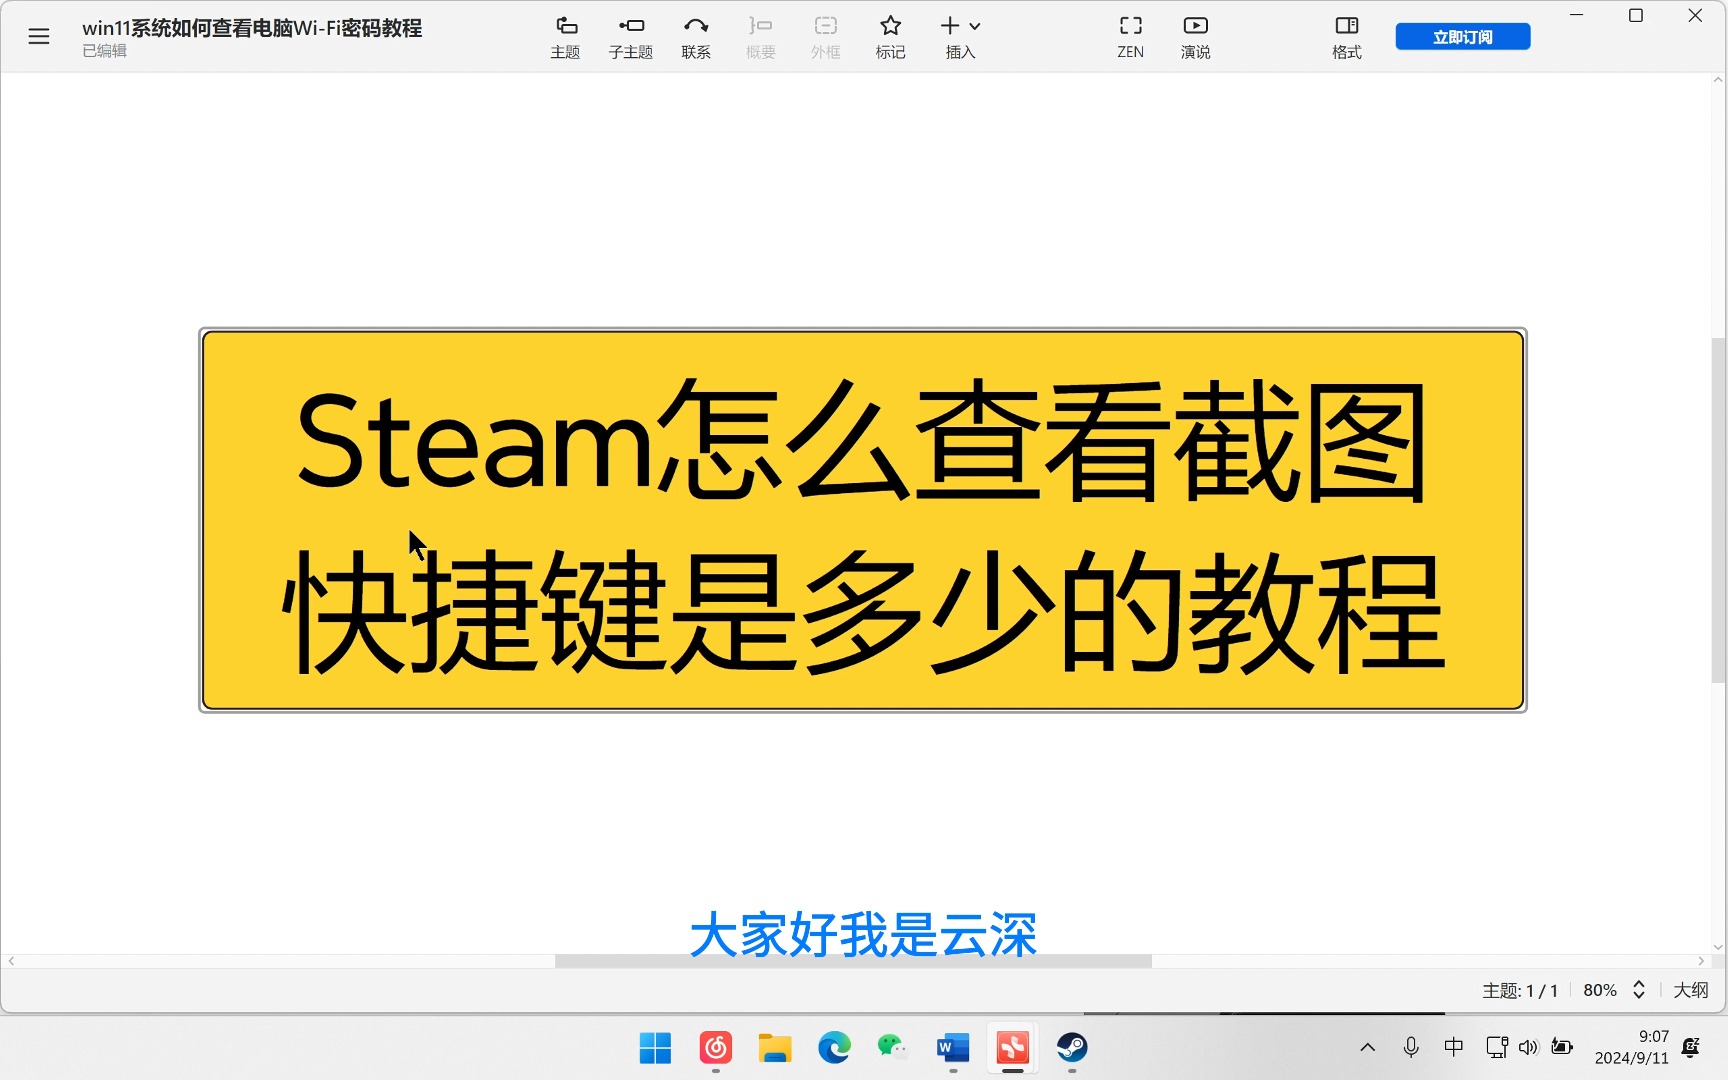Add a new topic with 主题 tool

[x=565, y=37]
